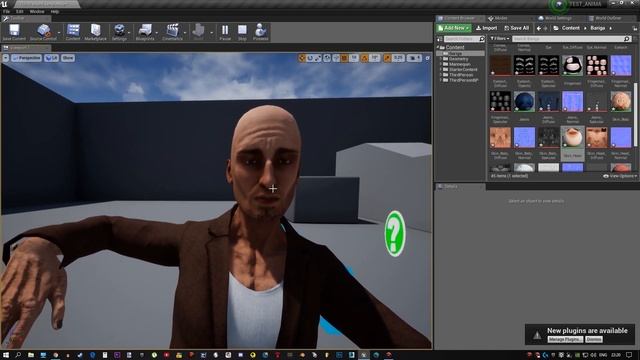Screen dimensions: 640x360
Task: Open the Marketplace from the toolbar
Action: (96, 31)
